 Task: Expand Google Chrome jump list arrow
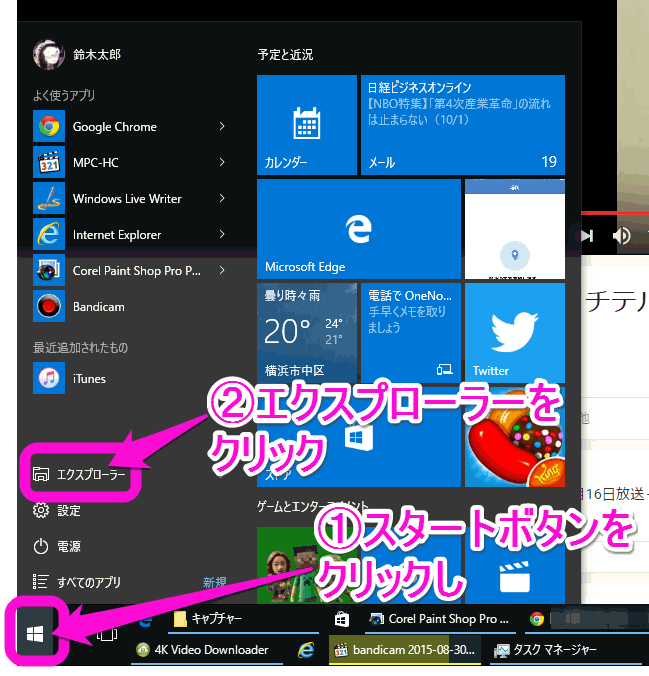pyautogui.click(x=222, y=127)
